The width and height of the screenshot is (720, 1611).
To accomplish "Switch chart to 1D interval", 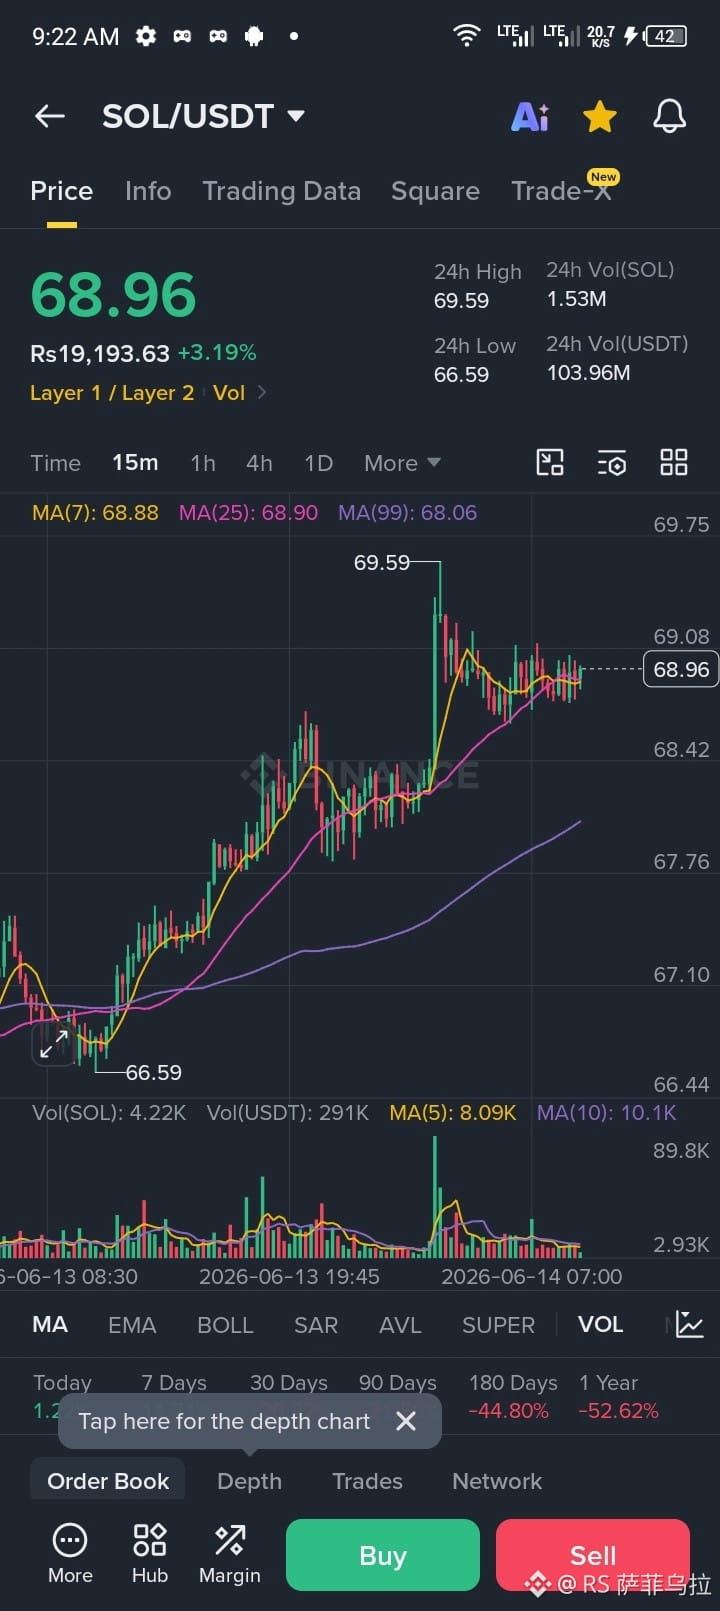I will 318,463.
